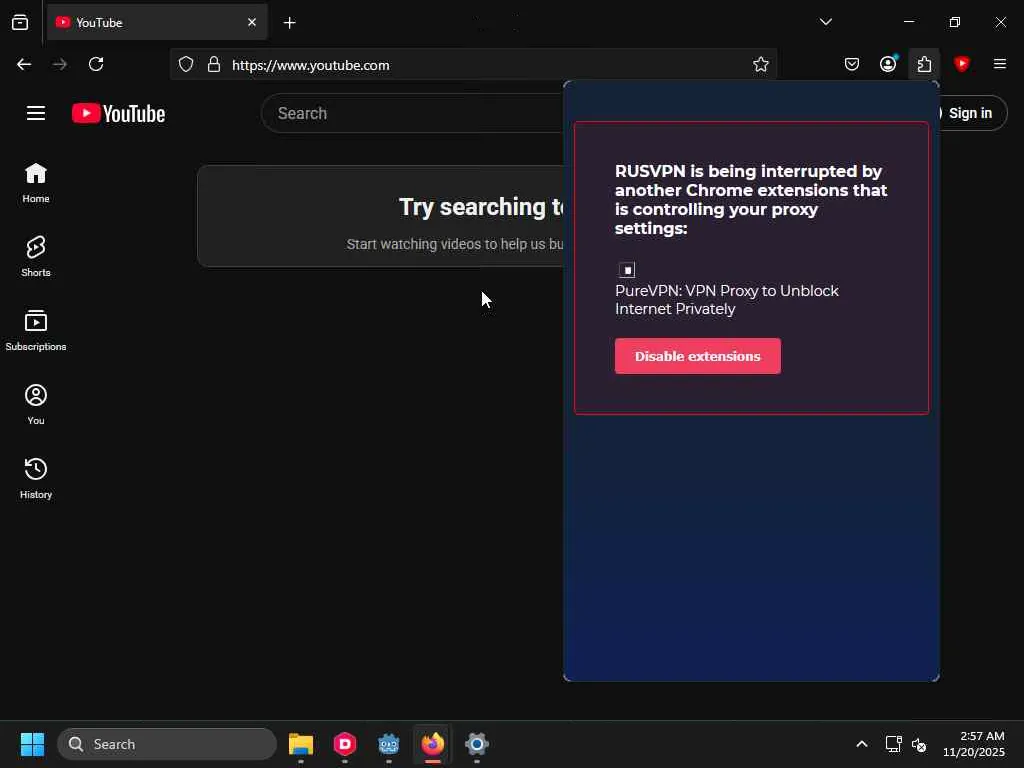
Task: Reload the current YouTube page
Action: click(x=96, y=64)
